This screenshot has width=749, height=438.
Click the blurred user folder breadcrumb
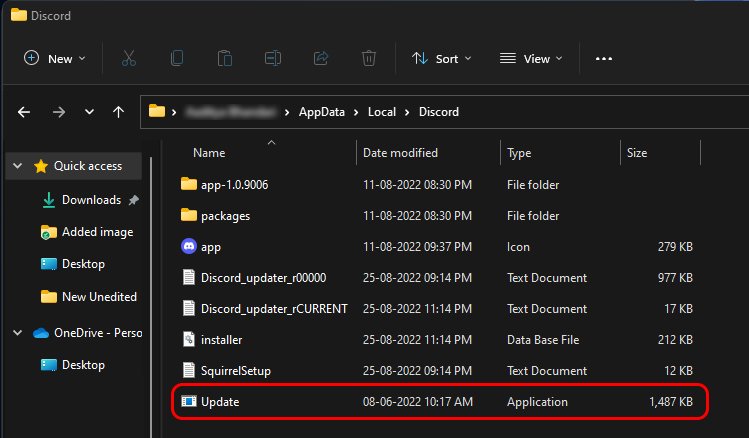coord(231,112)
